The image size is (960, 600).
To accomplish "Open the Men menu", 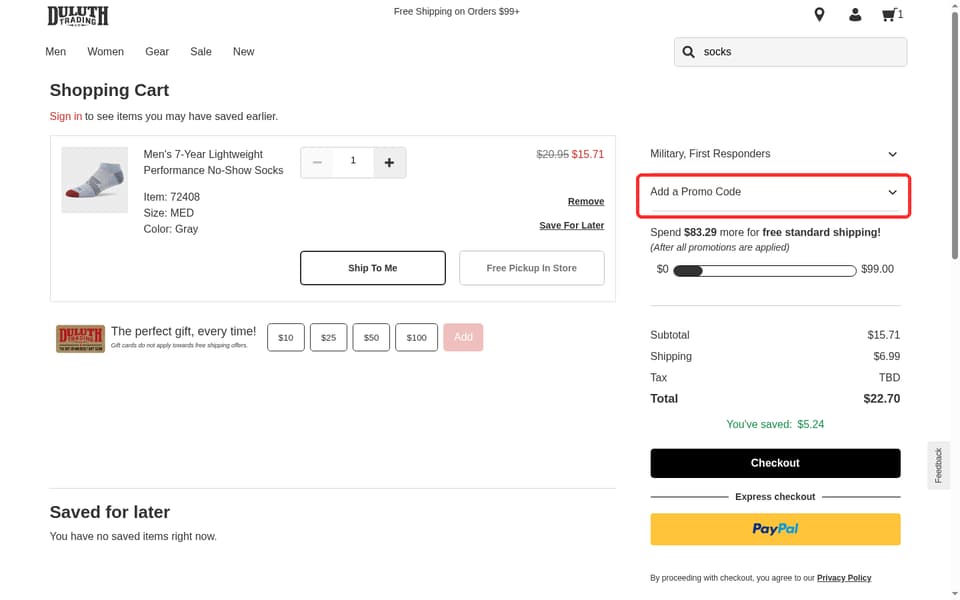I will pyautogui.click(x=56, y=52).
